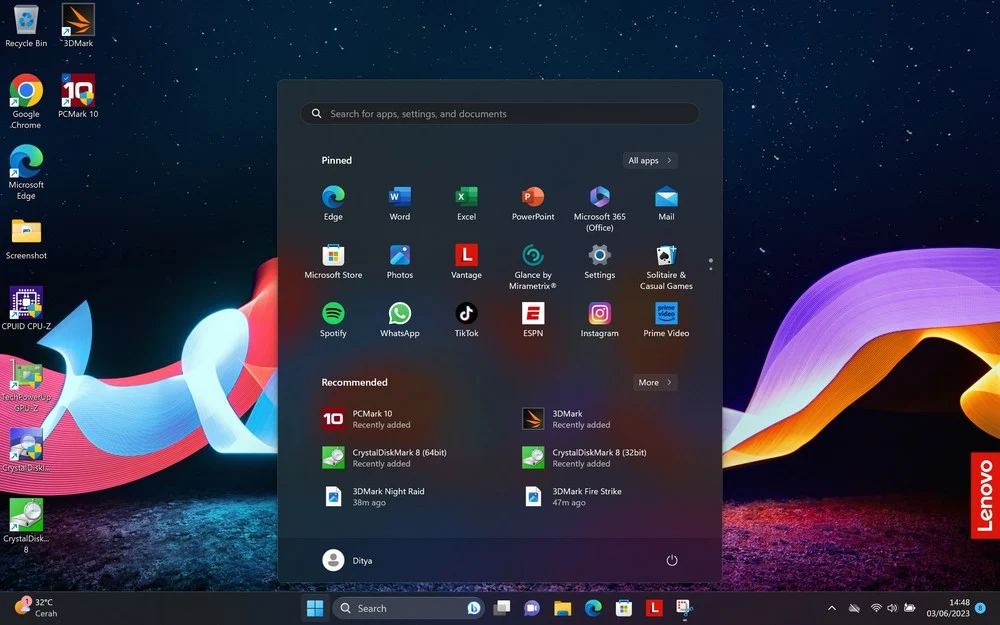Image resolution: width=1000 pixels, height=625 pixels.
Task: Click the OneDrive cloud tray icon
Action: point(855,608)
